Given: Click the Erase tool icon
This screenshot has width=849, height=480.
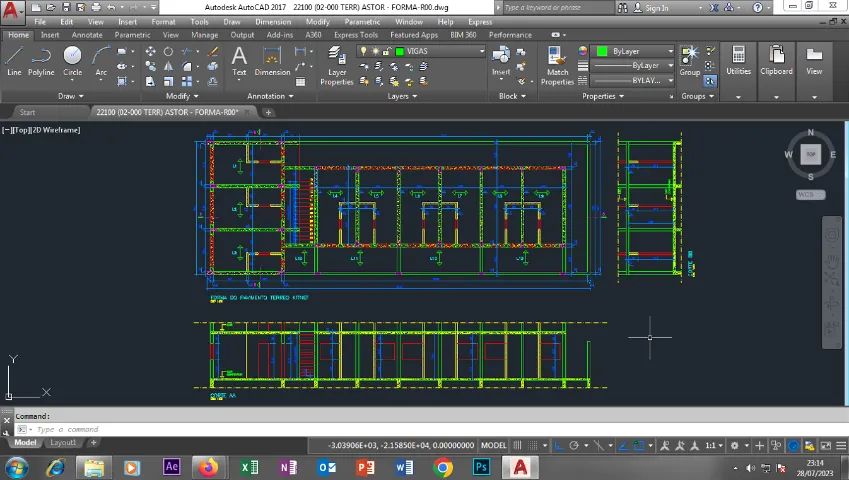Looking at the screenshot, I should coord(213,51).
